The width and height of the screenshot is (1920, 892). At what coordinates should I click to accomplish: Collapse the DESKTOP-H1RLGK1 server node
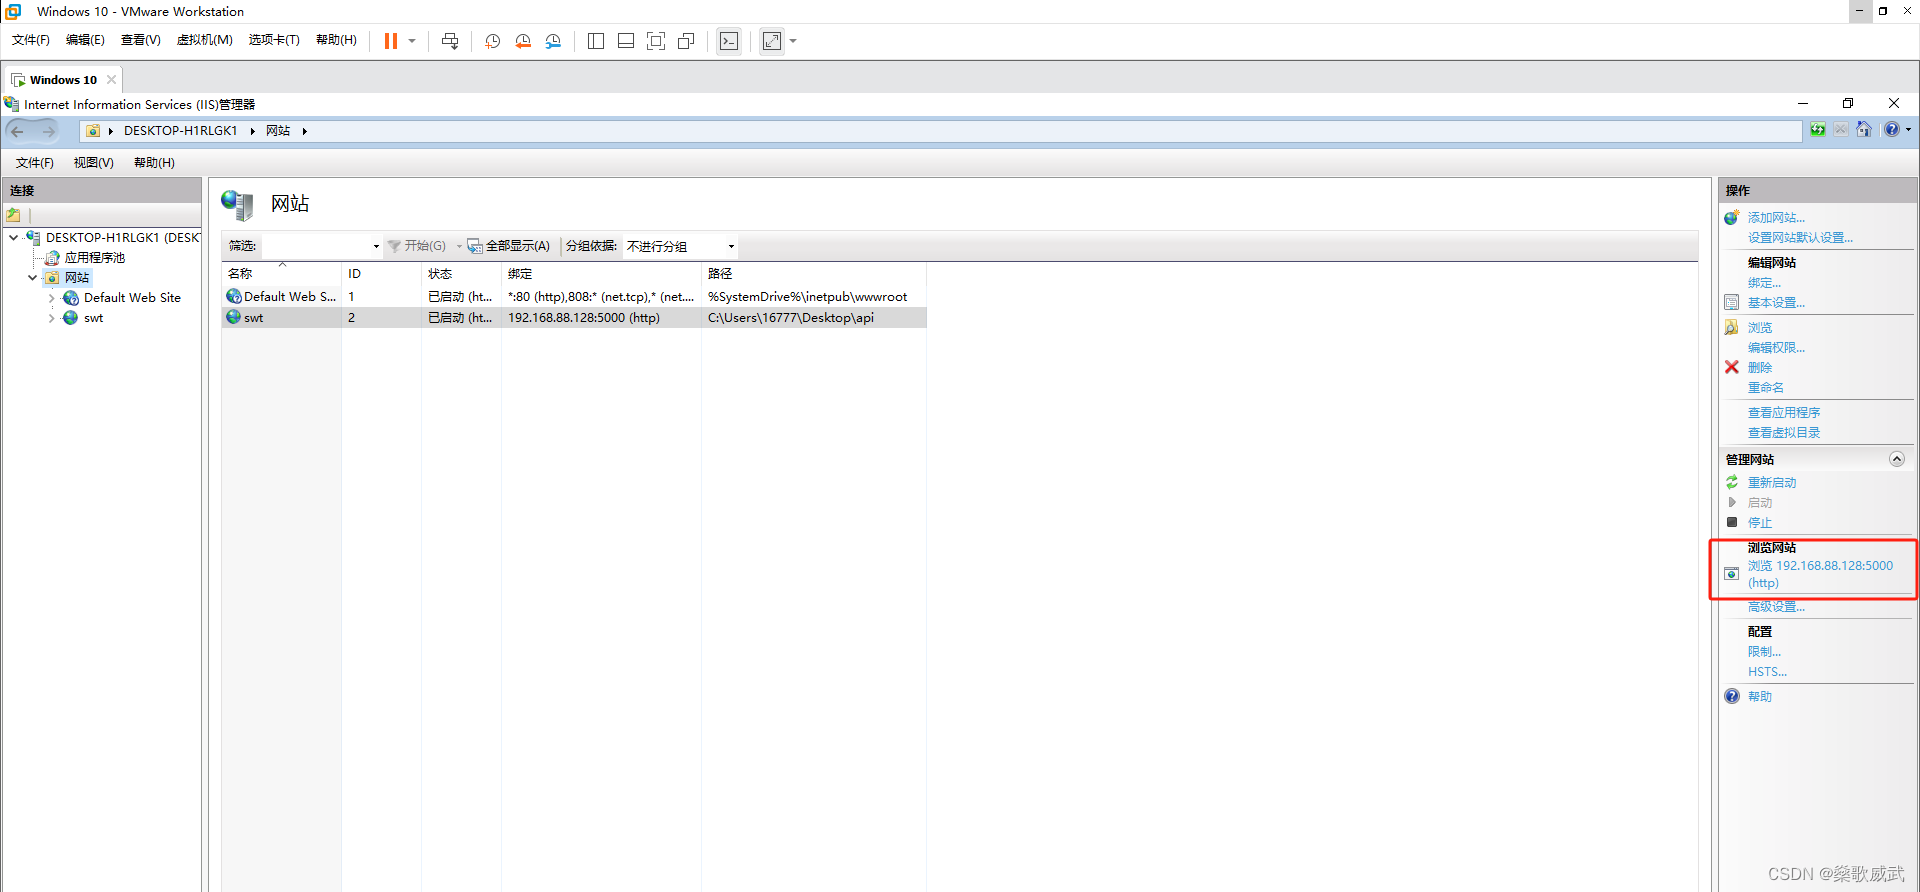click(x=14, y=238)
